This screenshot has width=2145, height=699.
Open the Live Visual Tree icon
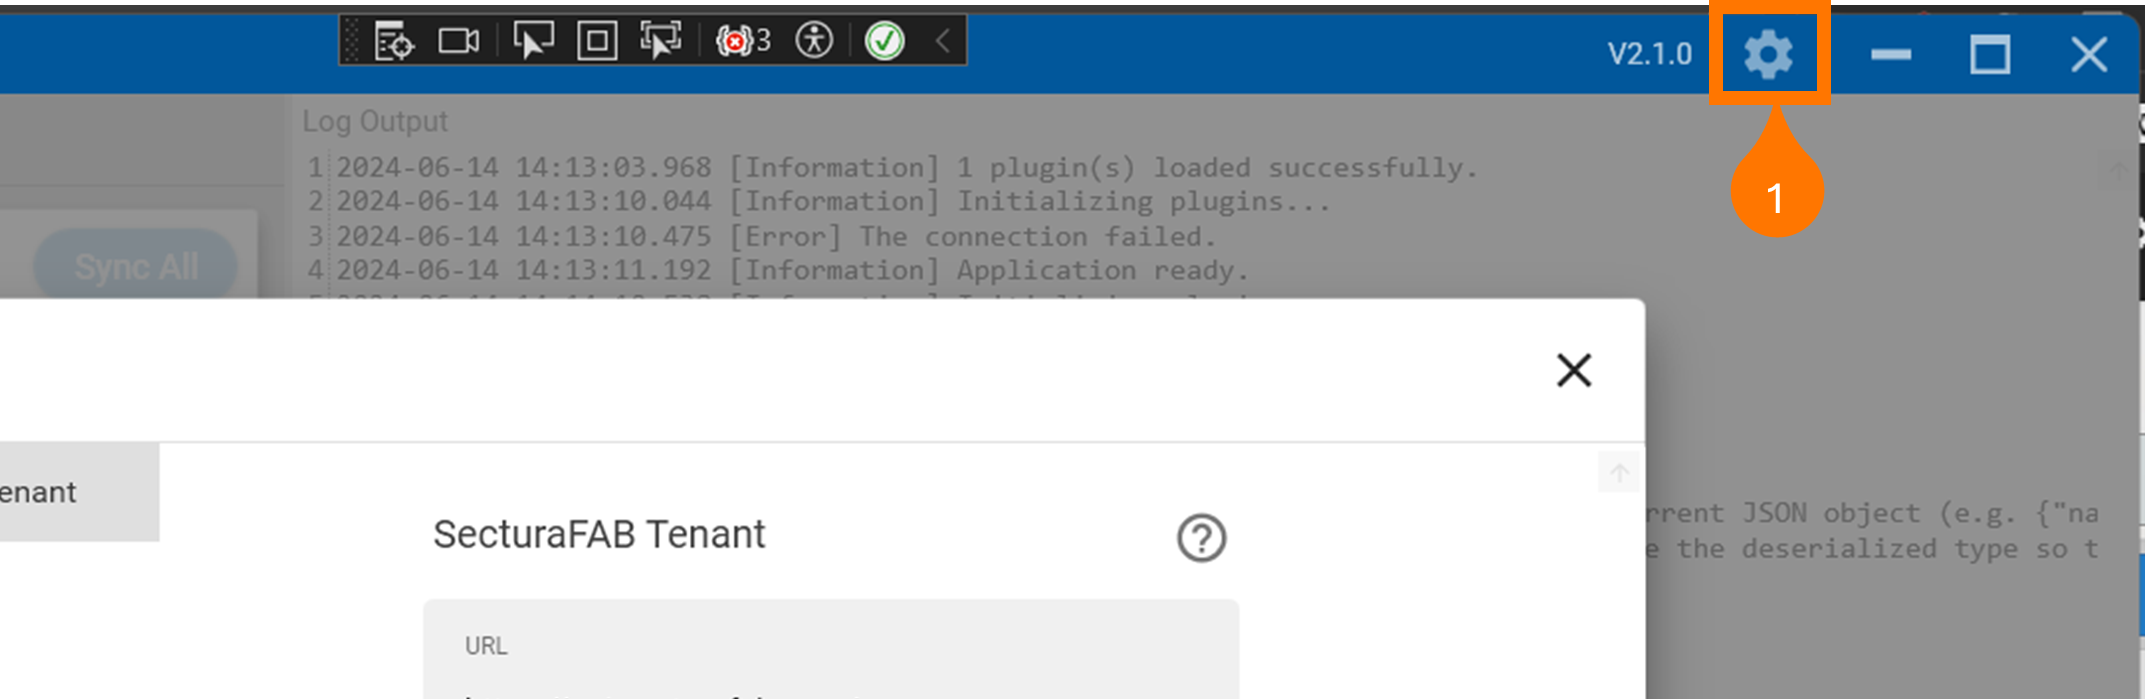pos(394,41)
